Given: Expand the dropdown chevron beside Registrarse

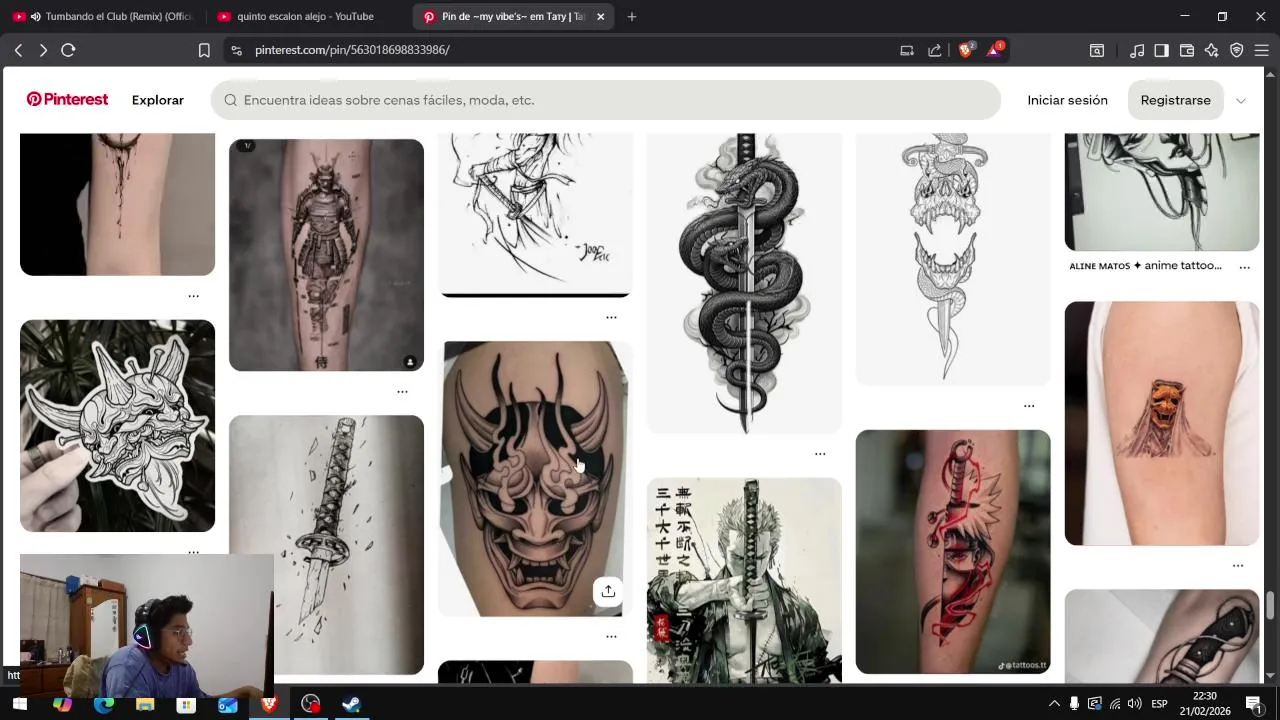Looking at the screenshot, I should (x=1241, y=100).
